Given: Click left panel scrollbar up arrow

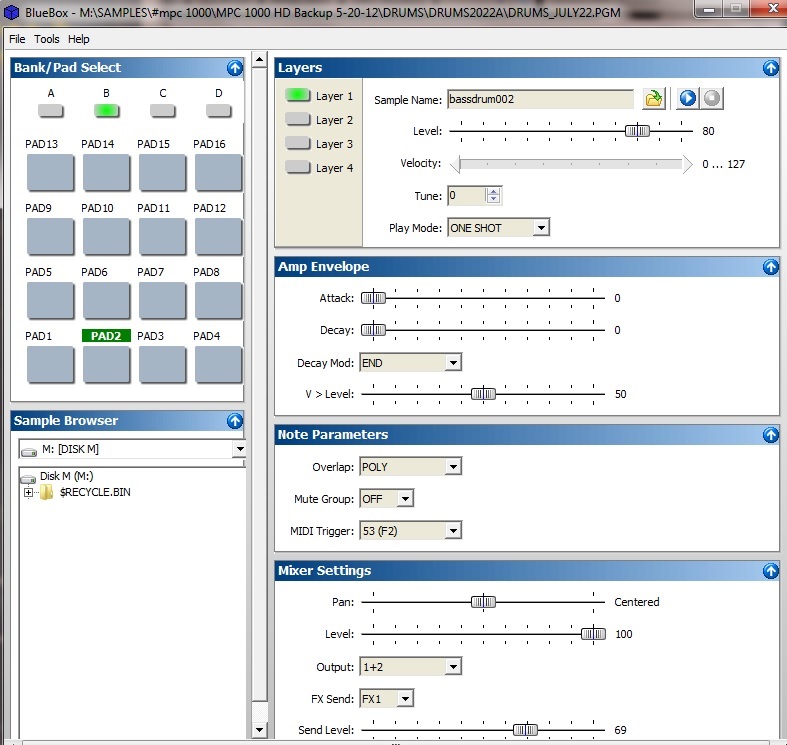Looking at the screenshot, I should coord(259,60).
